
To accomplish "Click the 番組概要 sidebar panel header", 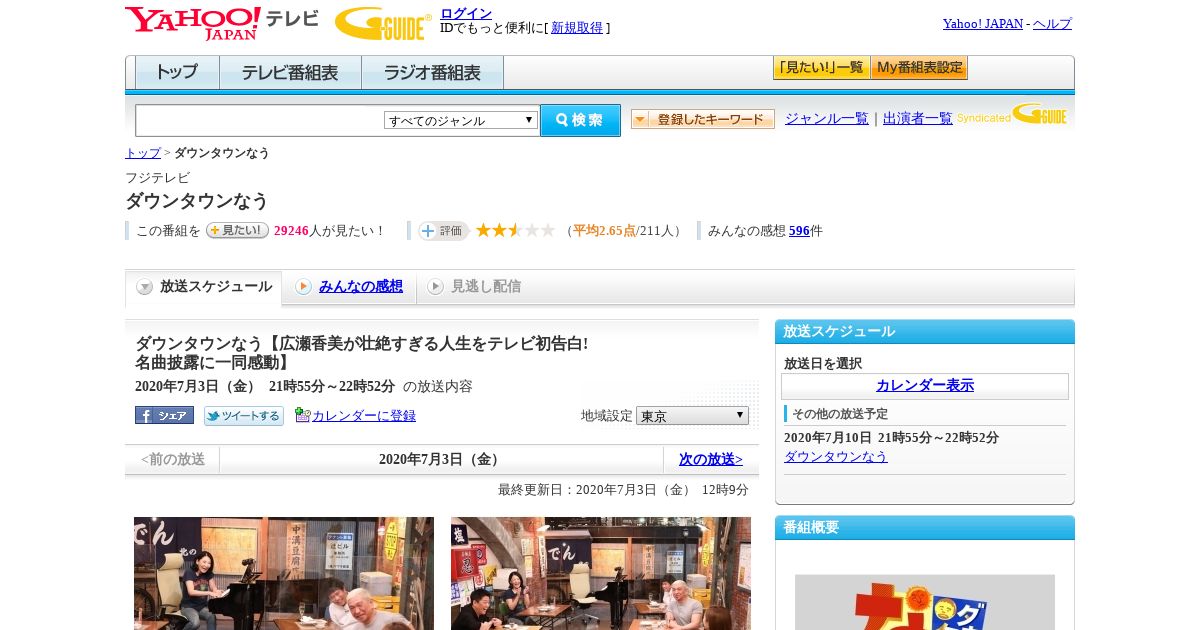I will [925, 528].
